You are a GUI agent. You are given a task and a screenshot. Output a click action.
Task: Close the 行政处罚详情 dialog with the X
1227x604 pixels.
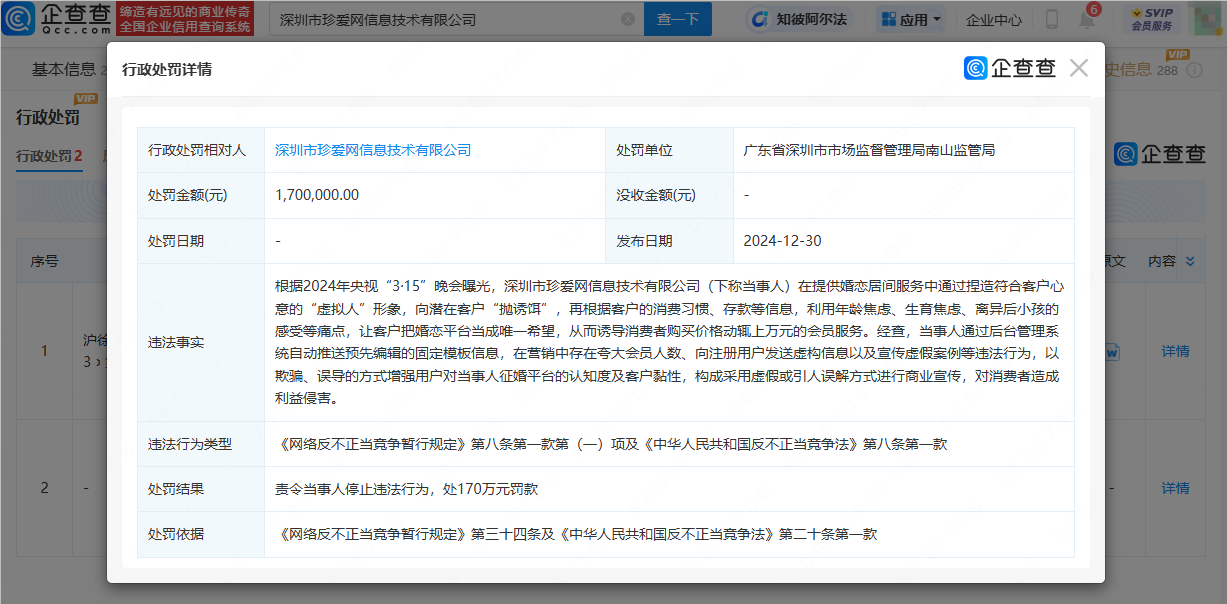pos(1078,68)
